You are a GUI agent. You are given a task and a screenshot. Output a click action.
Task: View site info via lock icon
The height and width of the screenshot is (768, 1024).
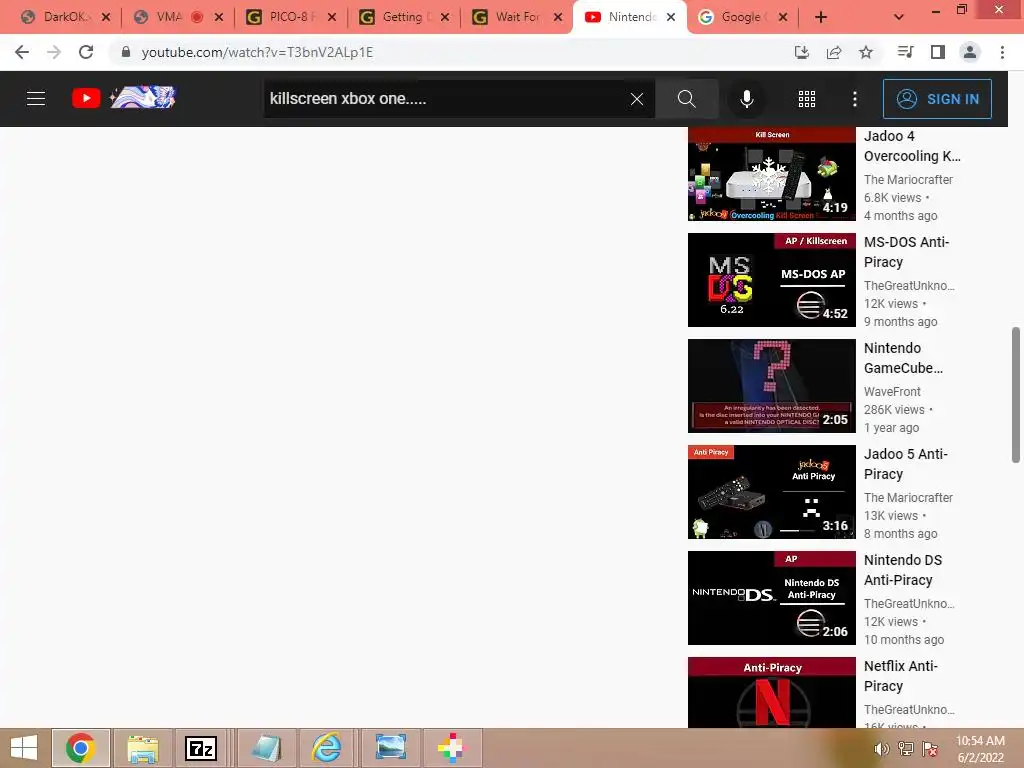[x=126, y=52]
